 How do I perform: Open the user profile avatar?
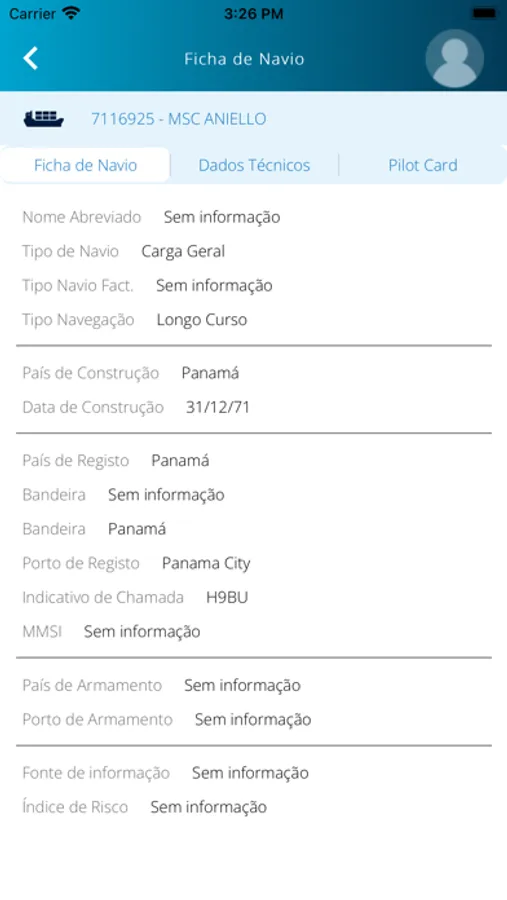454,59
